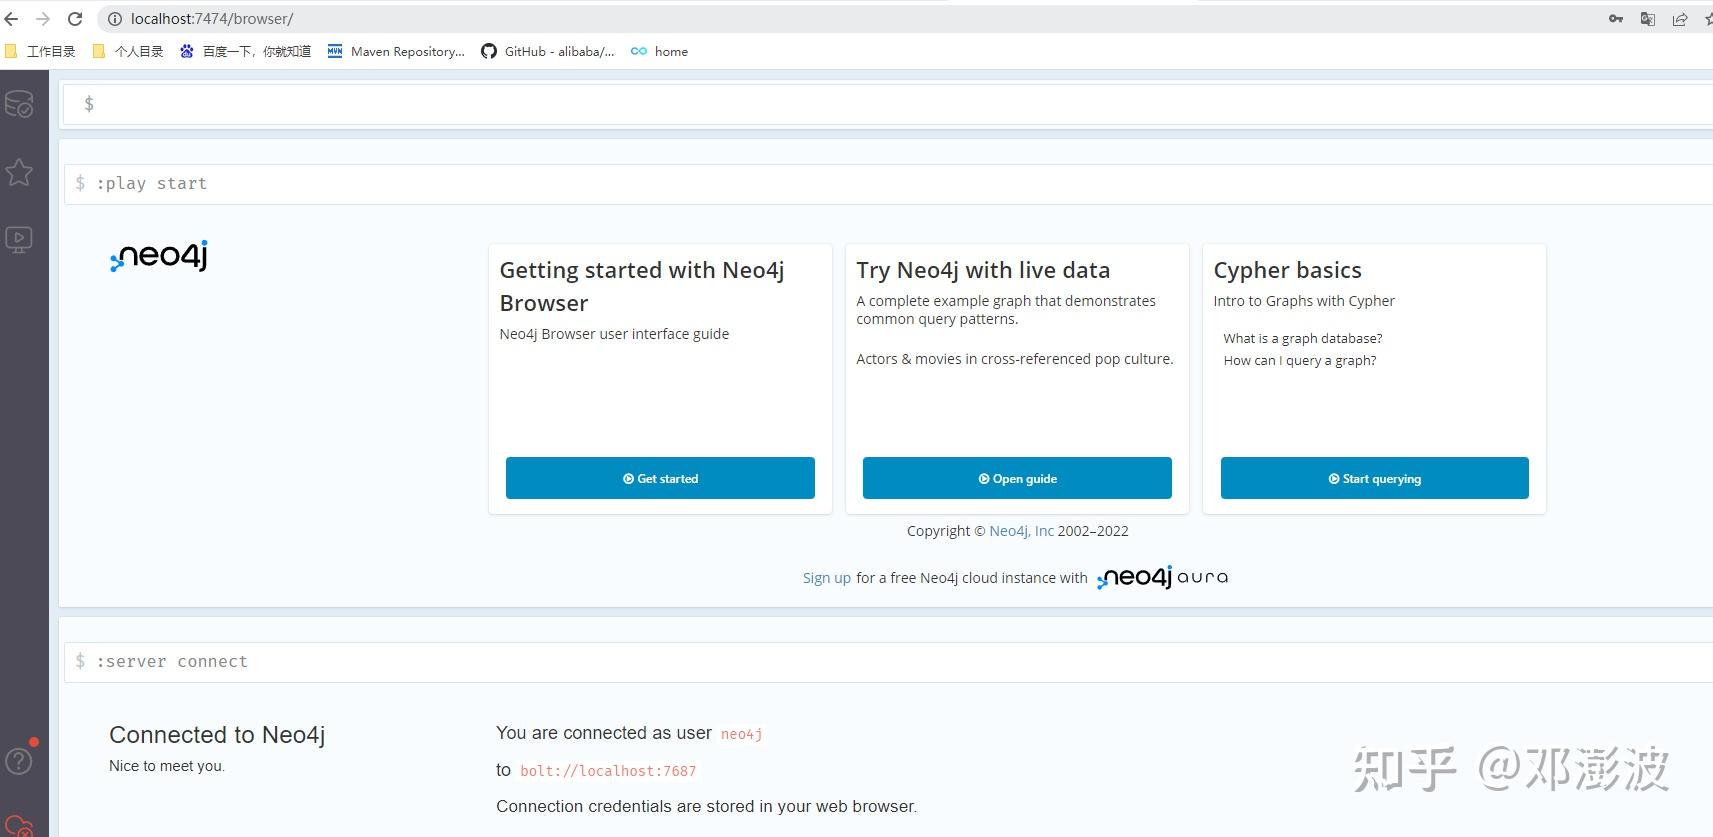Follow the Sign up link
1713x837 pixels.
click(x=826, y=578)
